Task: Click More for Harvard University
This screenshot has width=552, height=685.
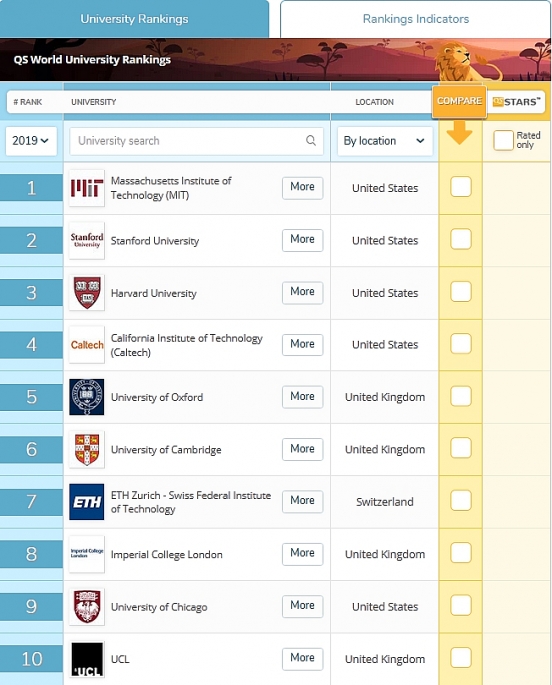Action: click(303, 292)
